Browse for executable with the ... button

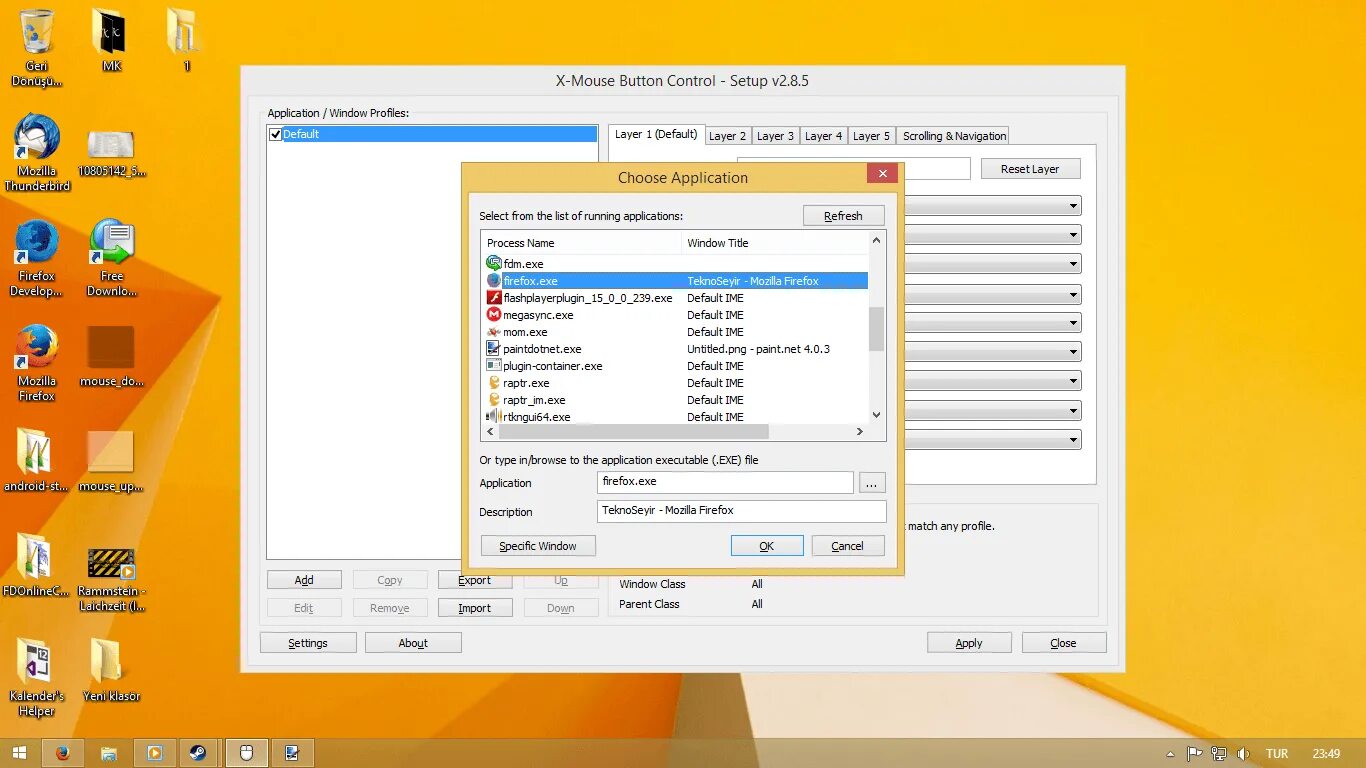coord(871,483)
